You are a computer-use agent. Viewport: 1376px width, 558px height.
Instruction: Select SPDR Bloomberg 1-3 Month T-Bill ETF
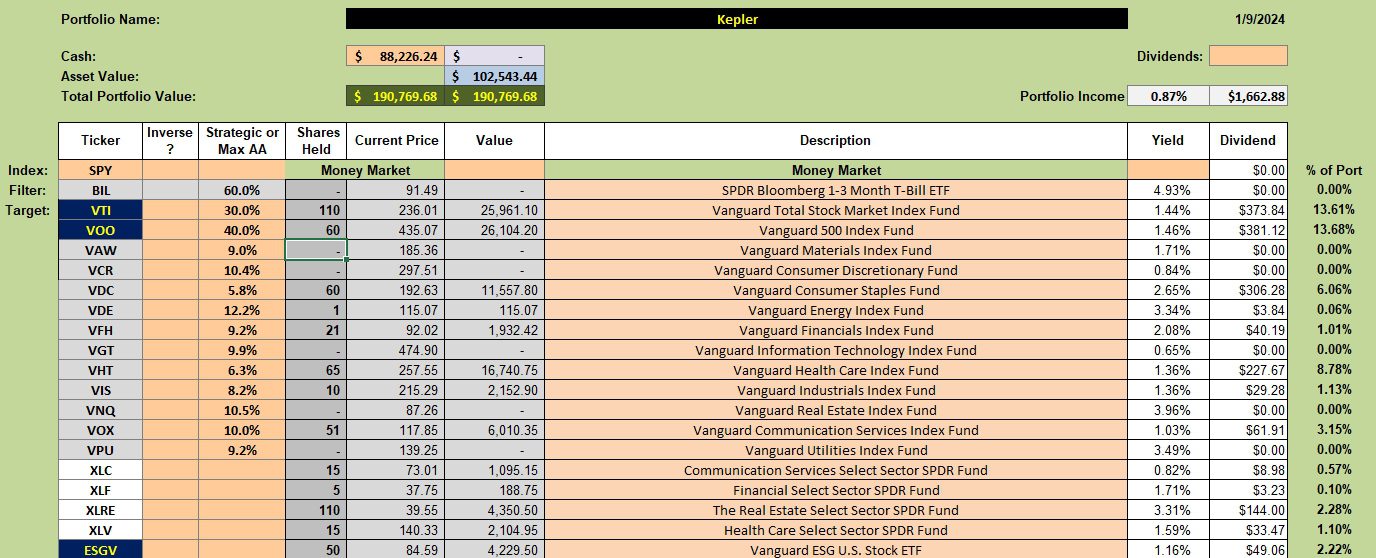pos(835,190)
